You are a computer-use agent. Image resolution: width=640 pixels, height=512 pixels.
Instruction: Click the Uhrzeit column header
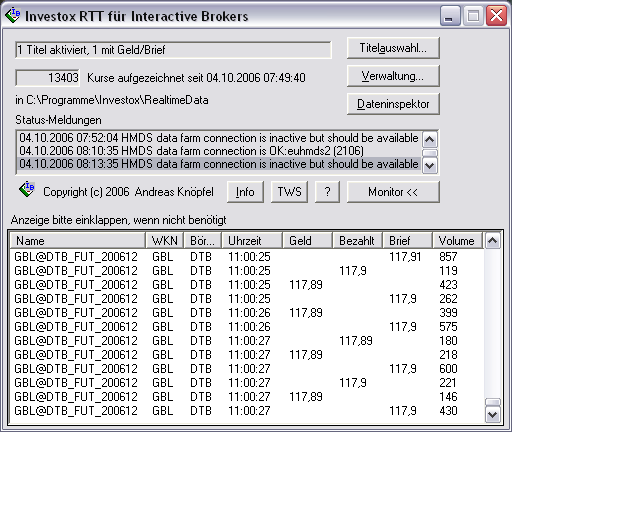tap(253, 241)
